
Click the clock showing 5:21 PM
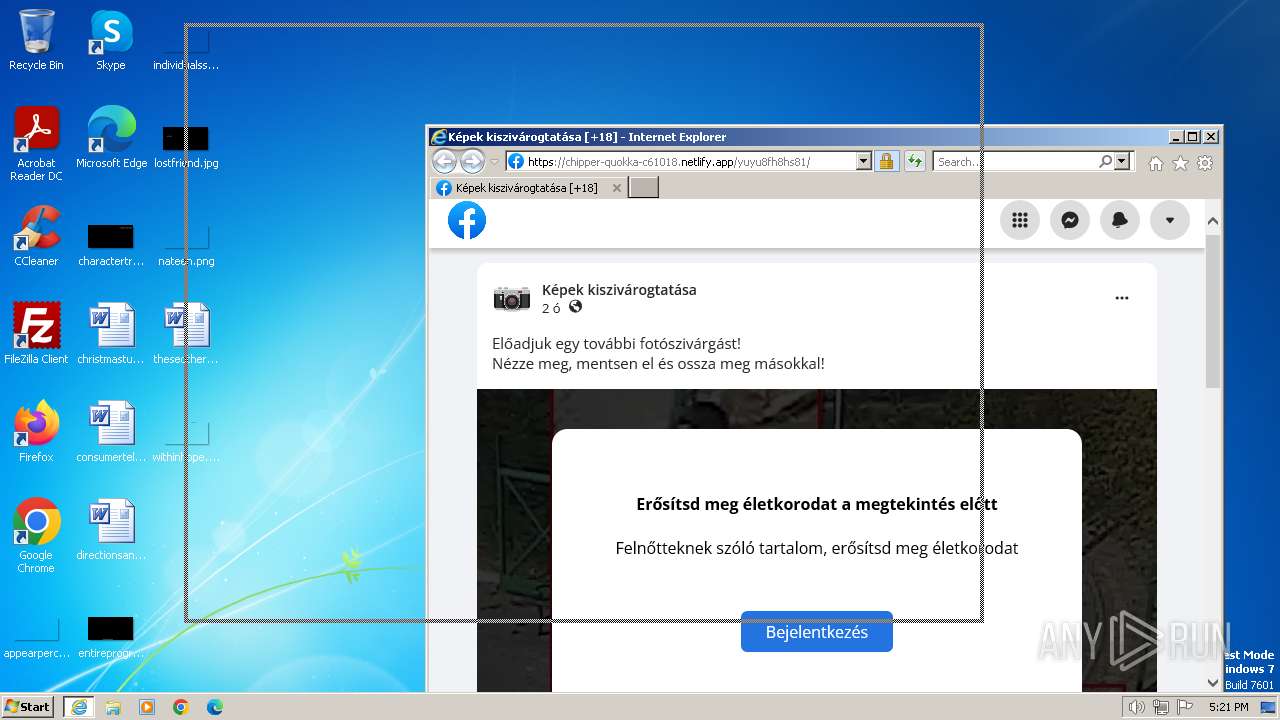point(1228,707)
